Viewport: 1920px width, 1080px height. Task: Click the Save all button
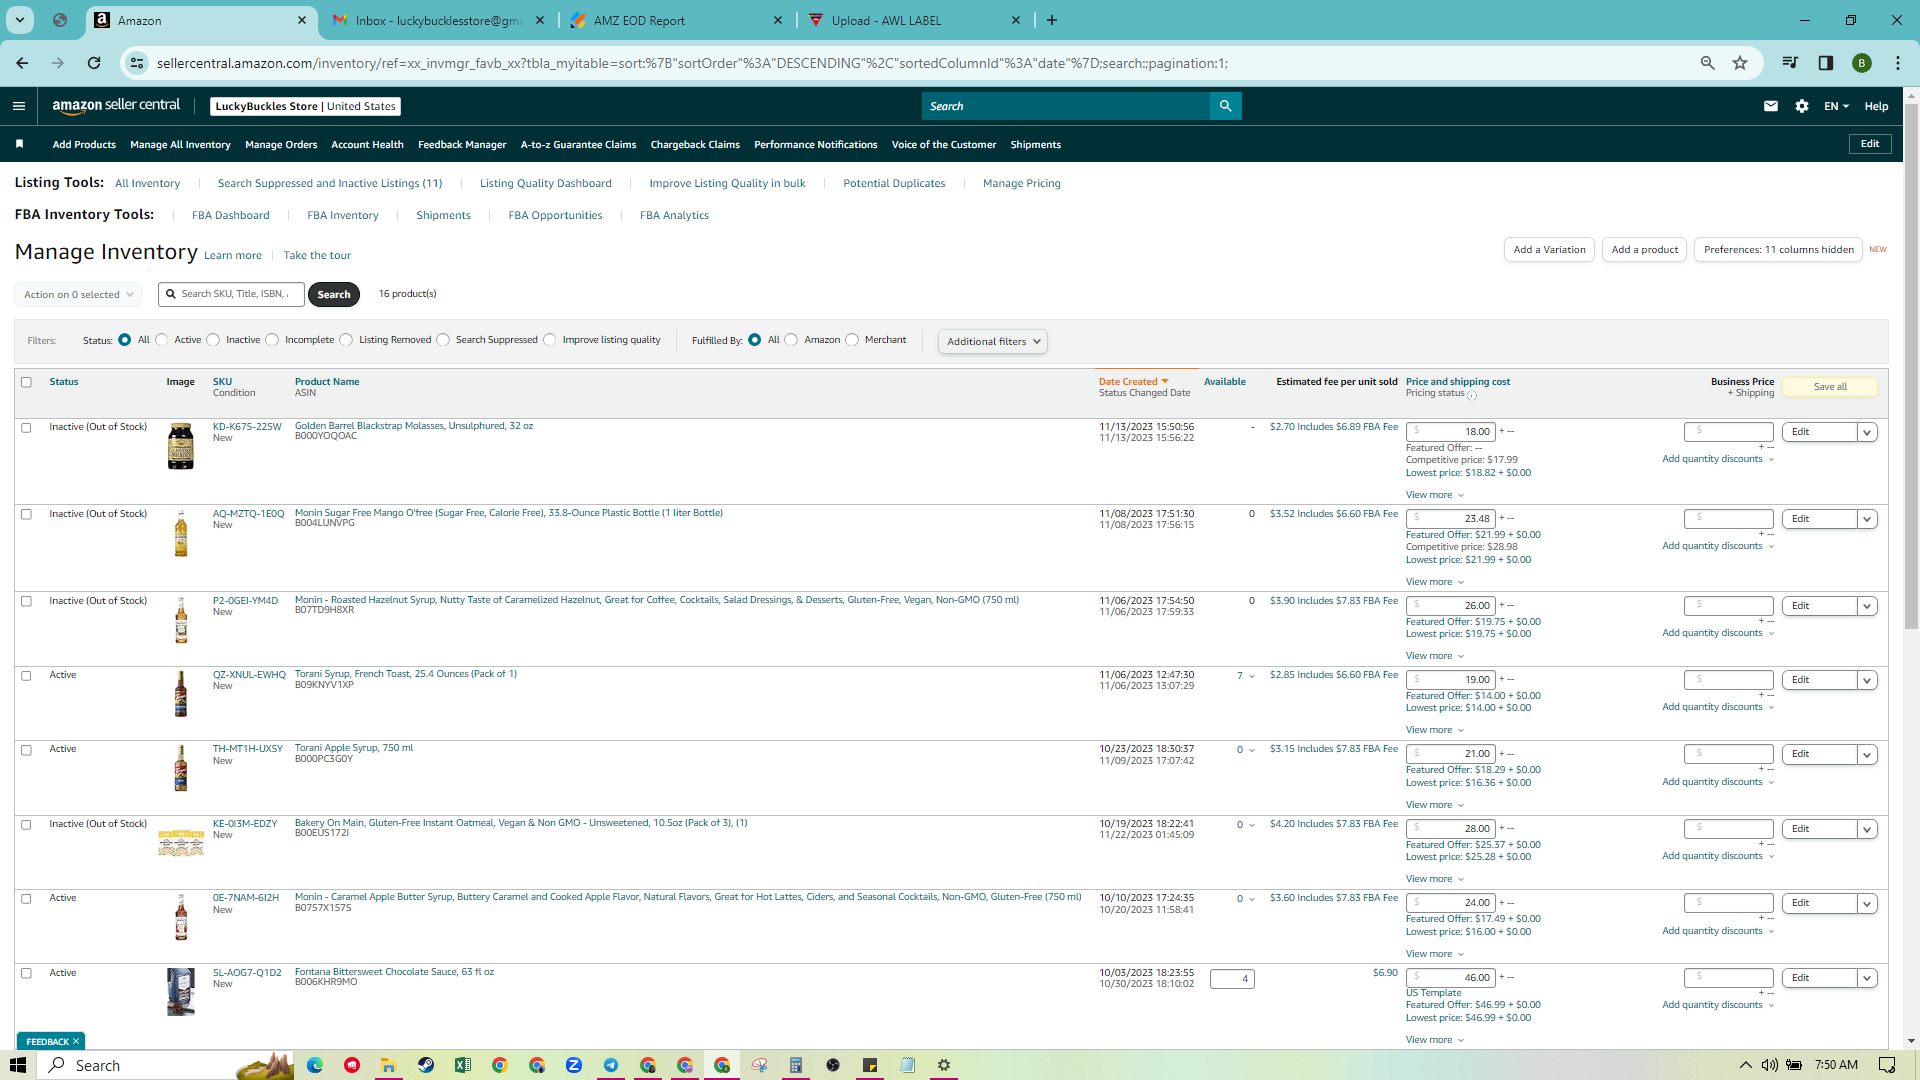click(x=1830, y=387)
